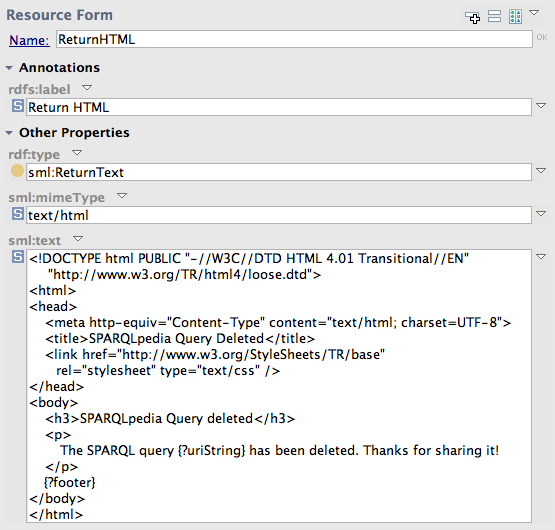Collapse the Annotations section
The width and height of the screenshot is (555, 530).
[9, 68]
